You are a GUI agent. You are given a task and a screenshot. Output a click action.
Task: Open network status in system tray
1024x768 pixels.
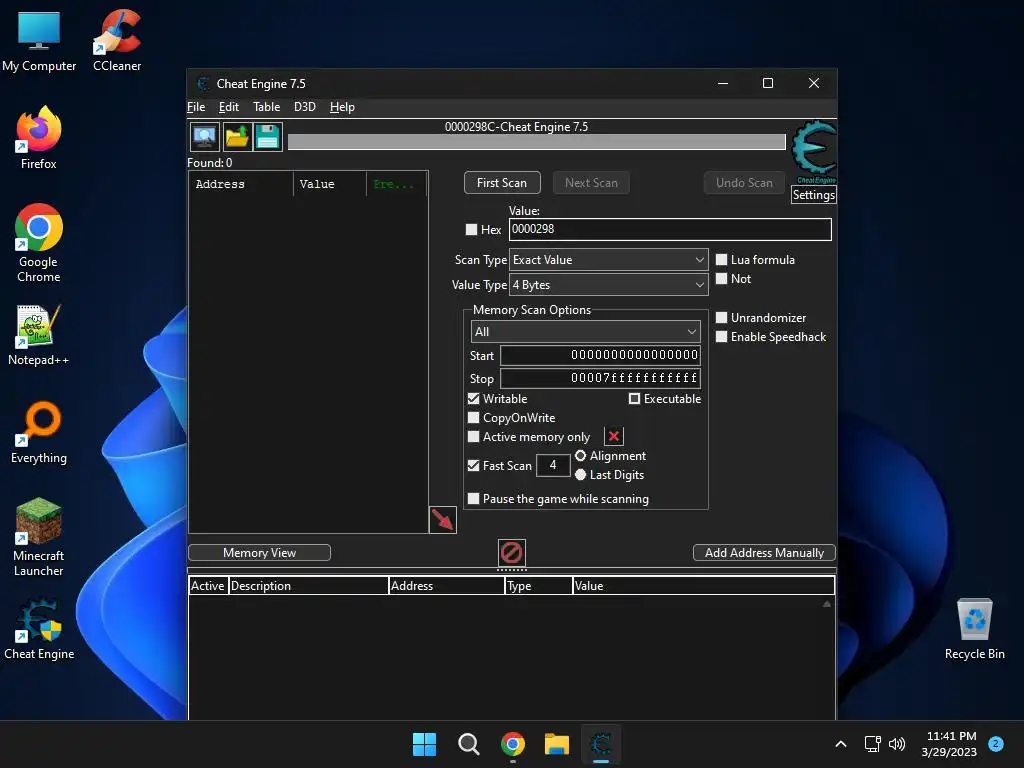point(872,744)
